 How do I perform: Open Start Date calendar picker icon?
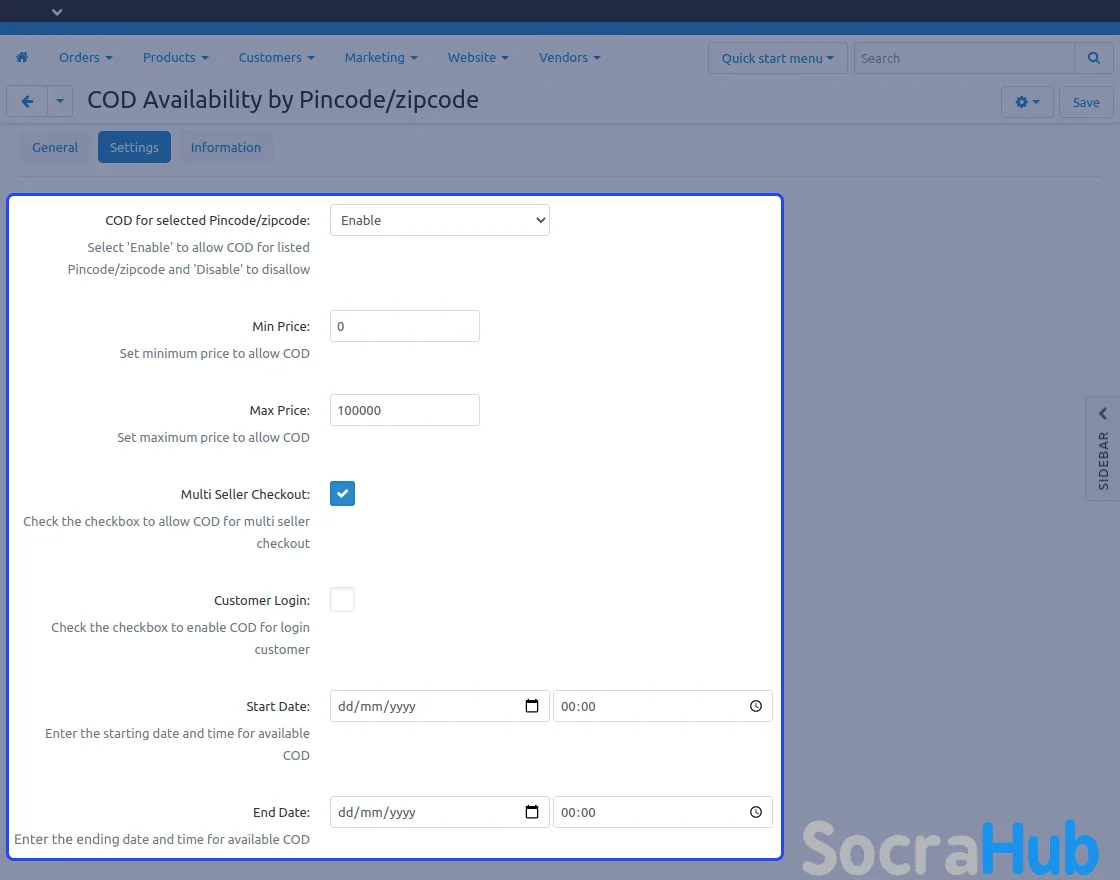click(532, 706)
